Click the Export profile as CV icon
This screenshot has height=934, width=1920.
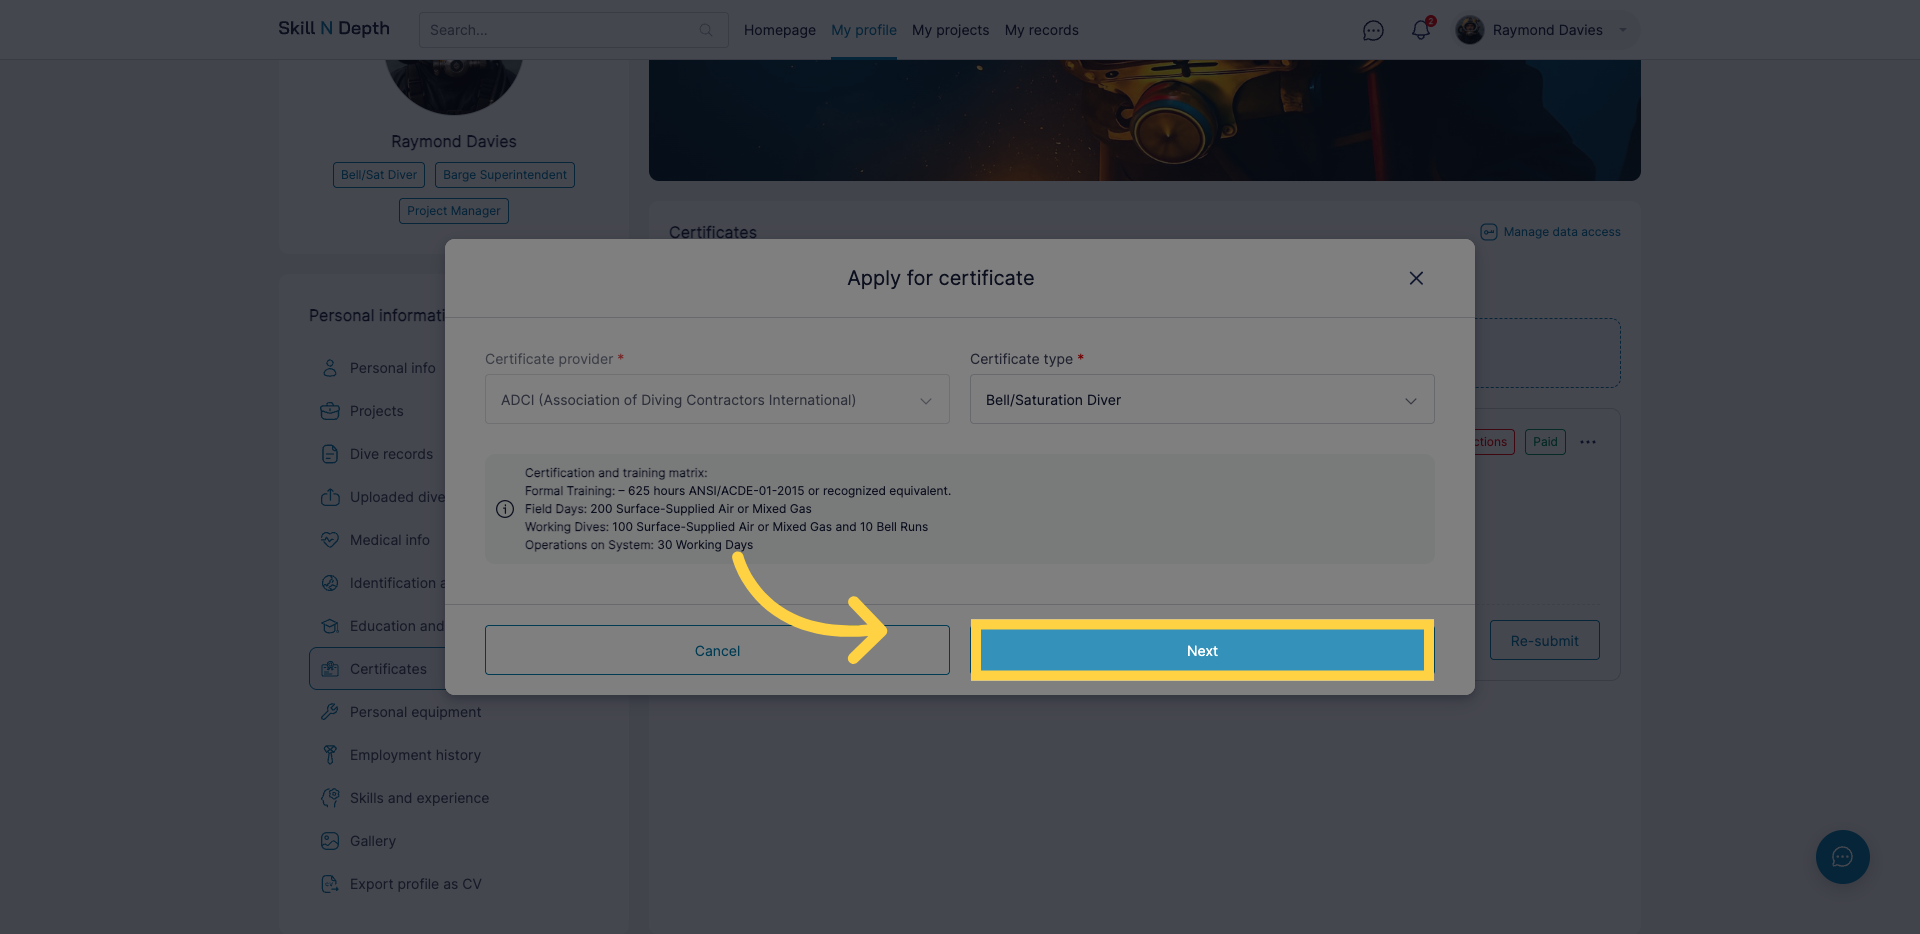pos(330,884)
